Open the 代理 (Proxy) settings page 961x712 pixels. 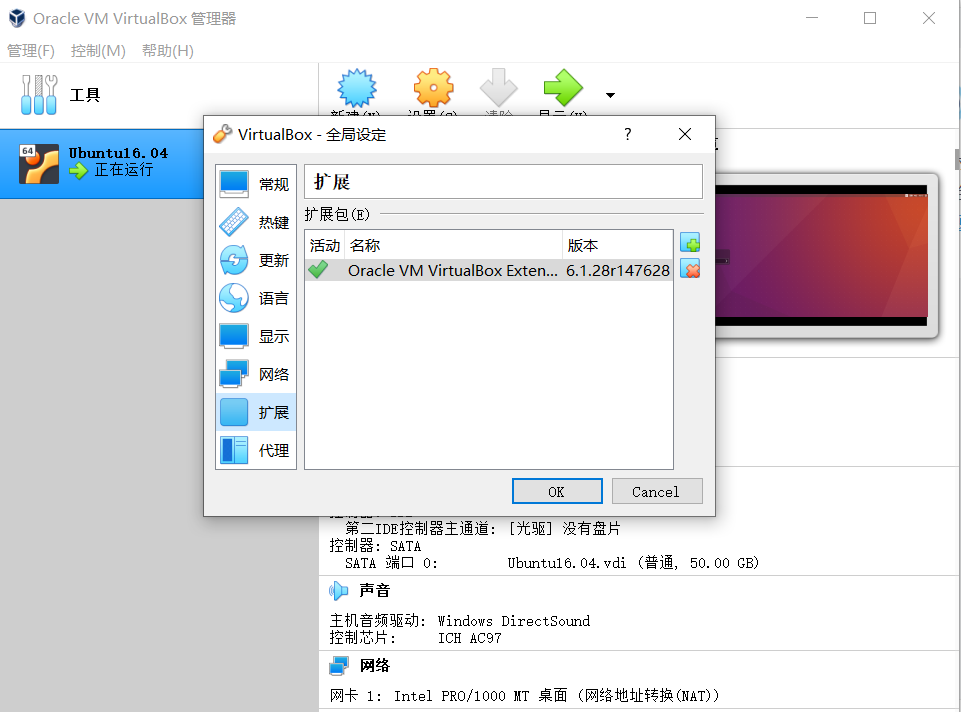point(256,450)
